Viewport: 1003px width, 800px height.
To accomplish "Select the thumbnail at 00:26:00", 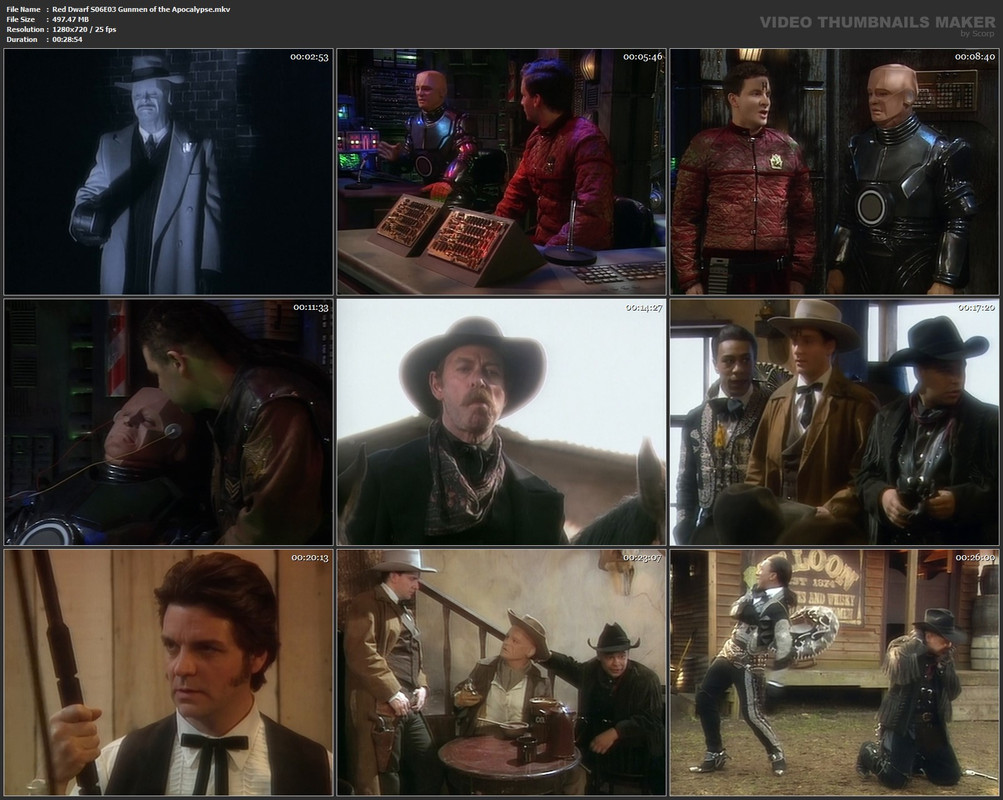I will coord(834,672).
